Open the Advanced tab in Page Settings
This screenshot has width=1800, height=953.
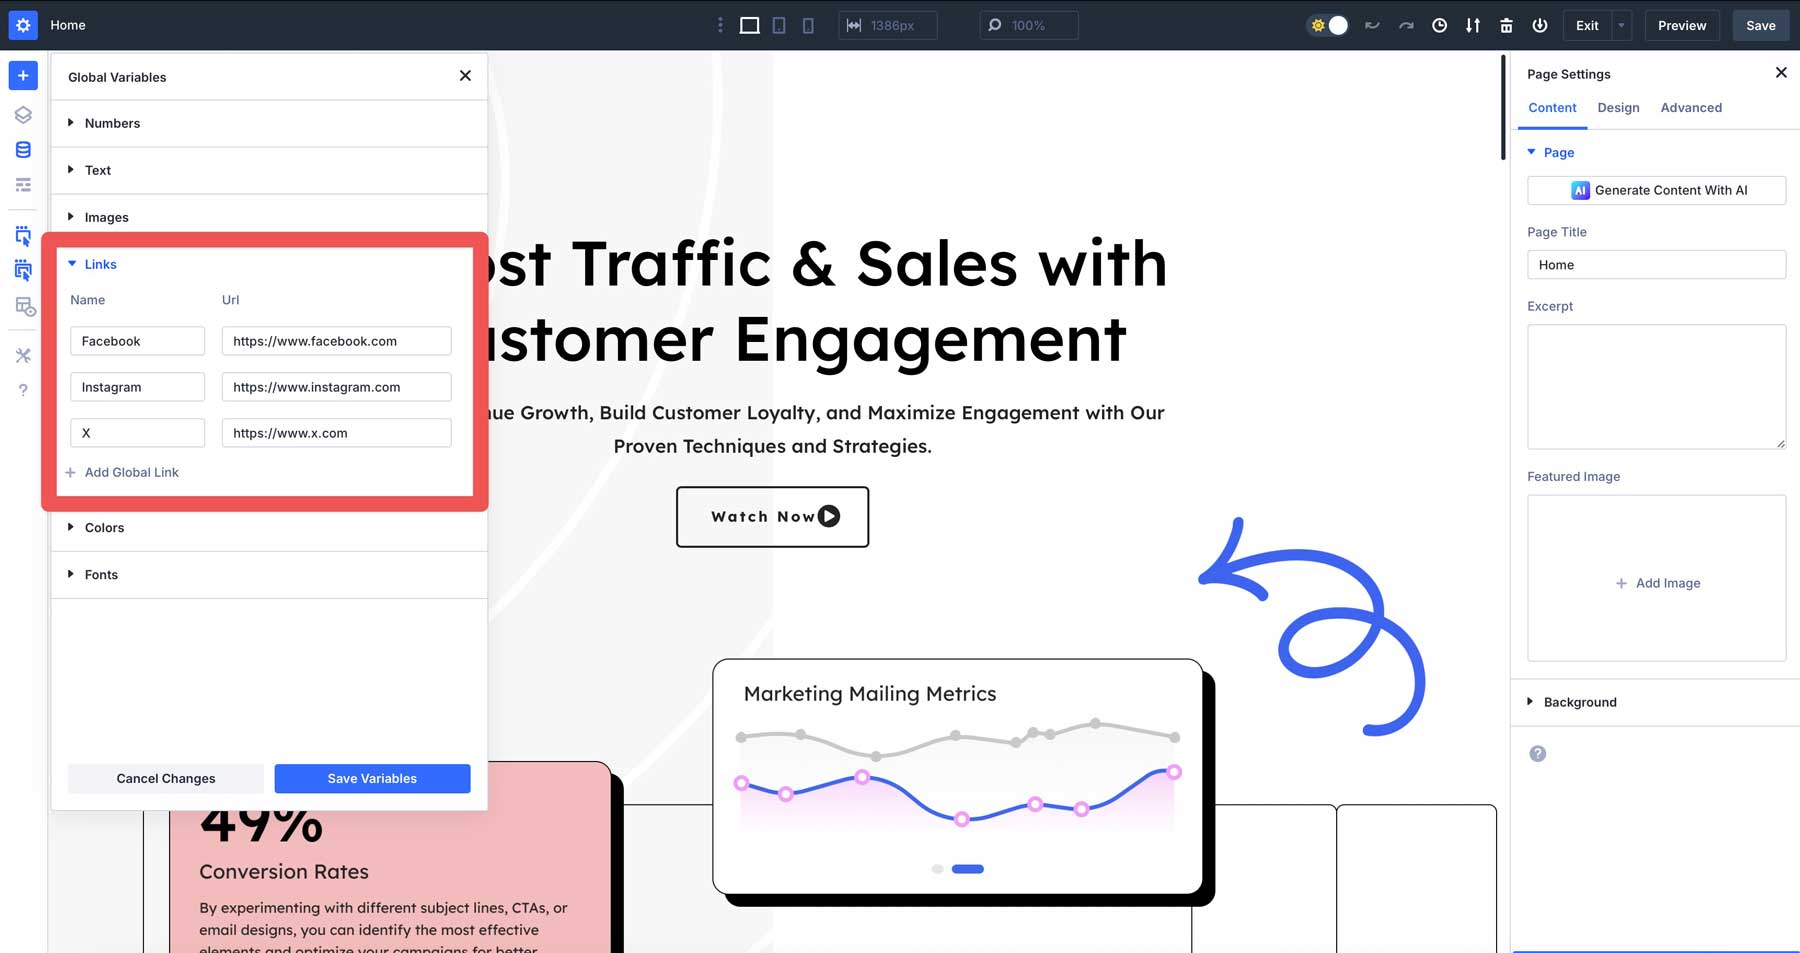1690,107
